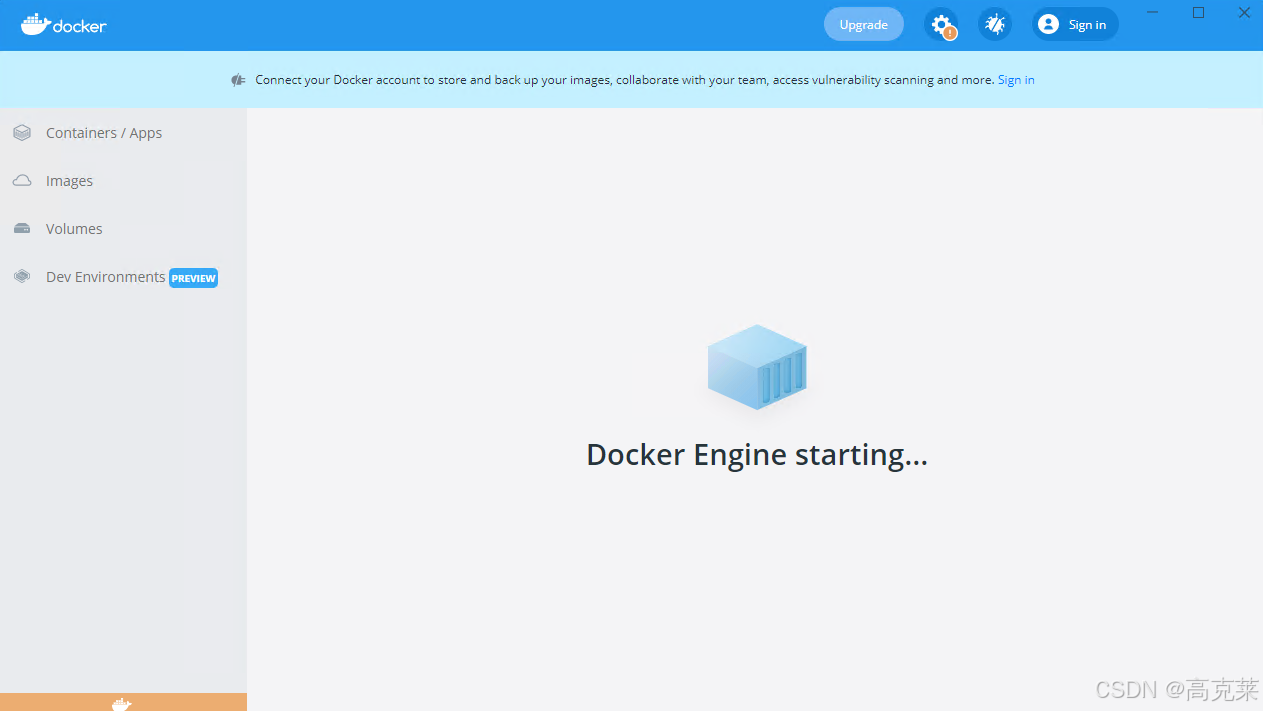Image resolution: width=1263 pixels, height=711 pixels.
Task: Click the Troubleshoot bug icon
Action: pyautogui.click(x=994, y=24)
